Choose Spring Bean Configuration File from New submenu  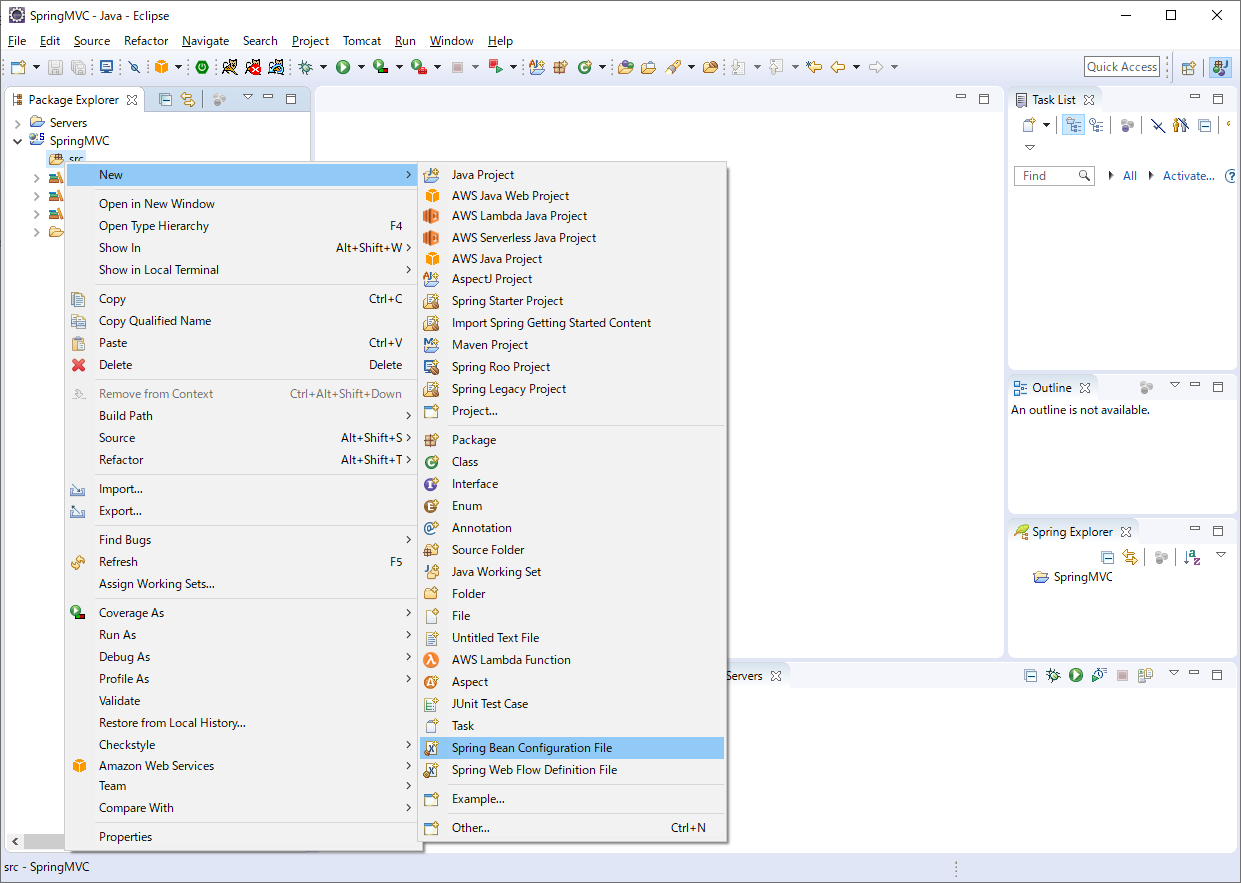pyautogui.click(x=572, y=748)
